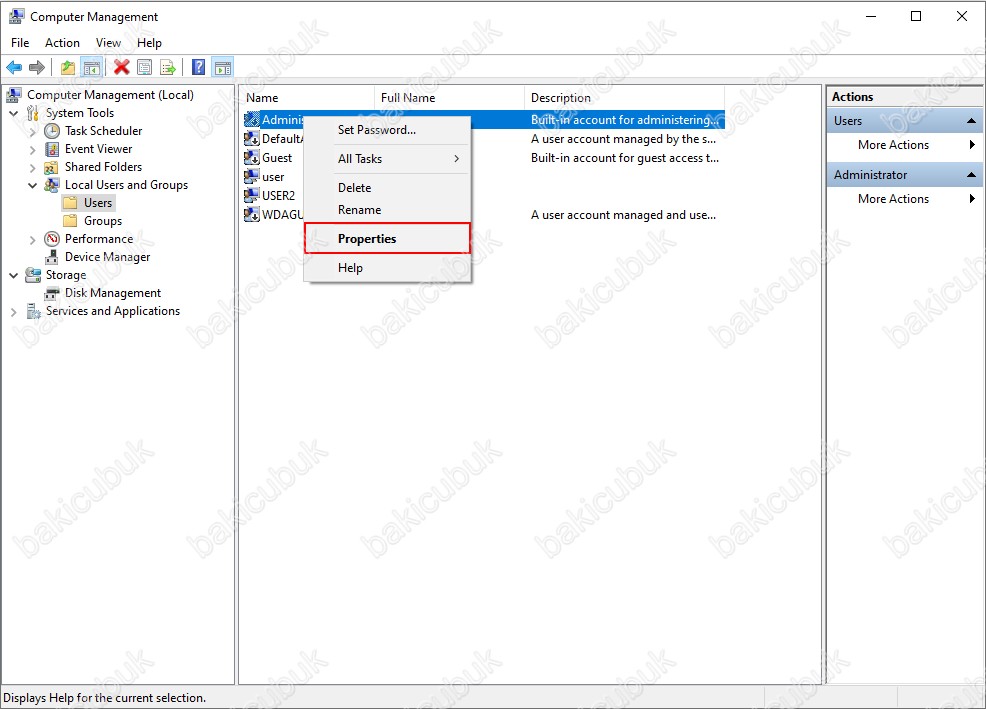Collapse the Administrator section in Actions pane
Image resolution: width=986 pixels, height=709 pixels.
click(972, 175)
